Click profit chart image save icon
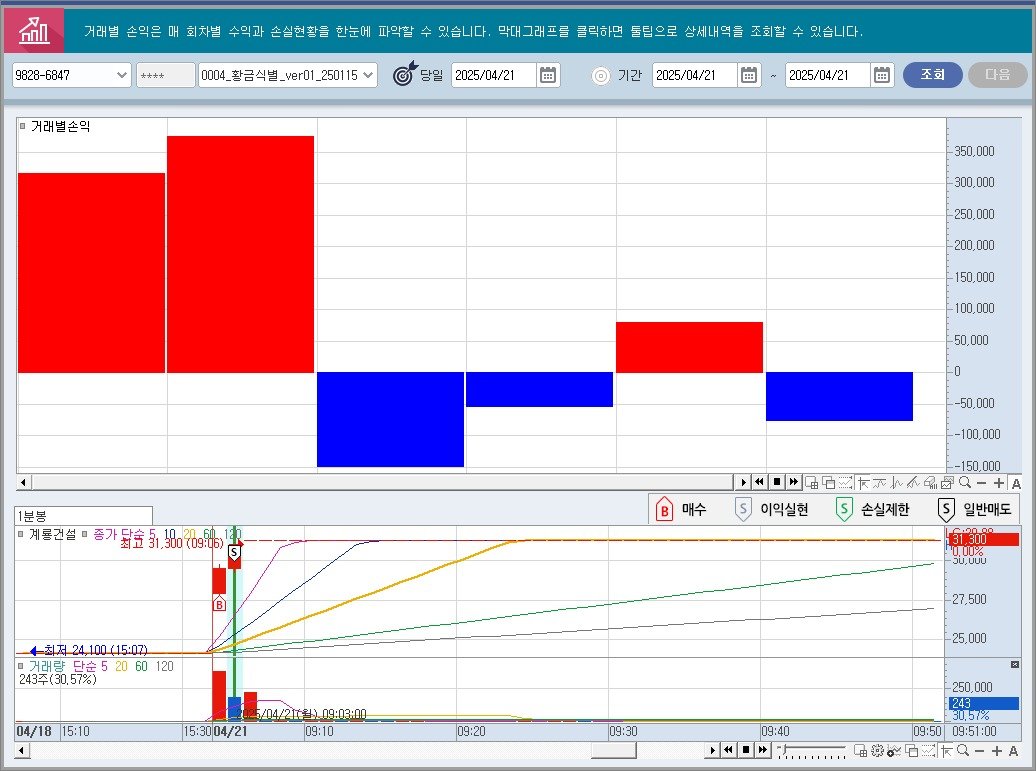 tap(947, 482)
